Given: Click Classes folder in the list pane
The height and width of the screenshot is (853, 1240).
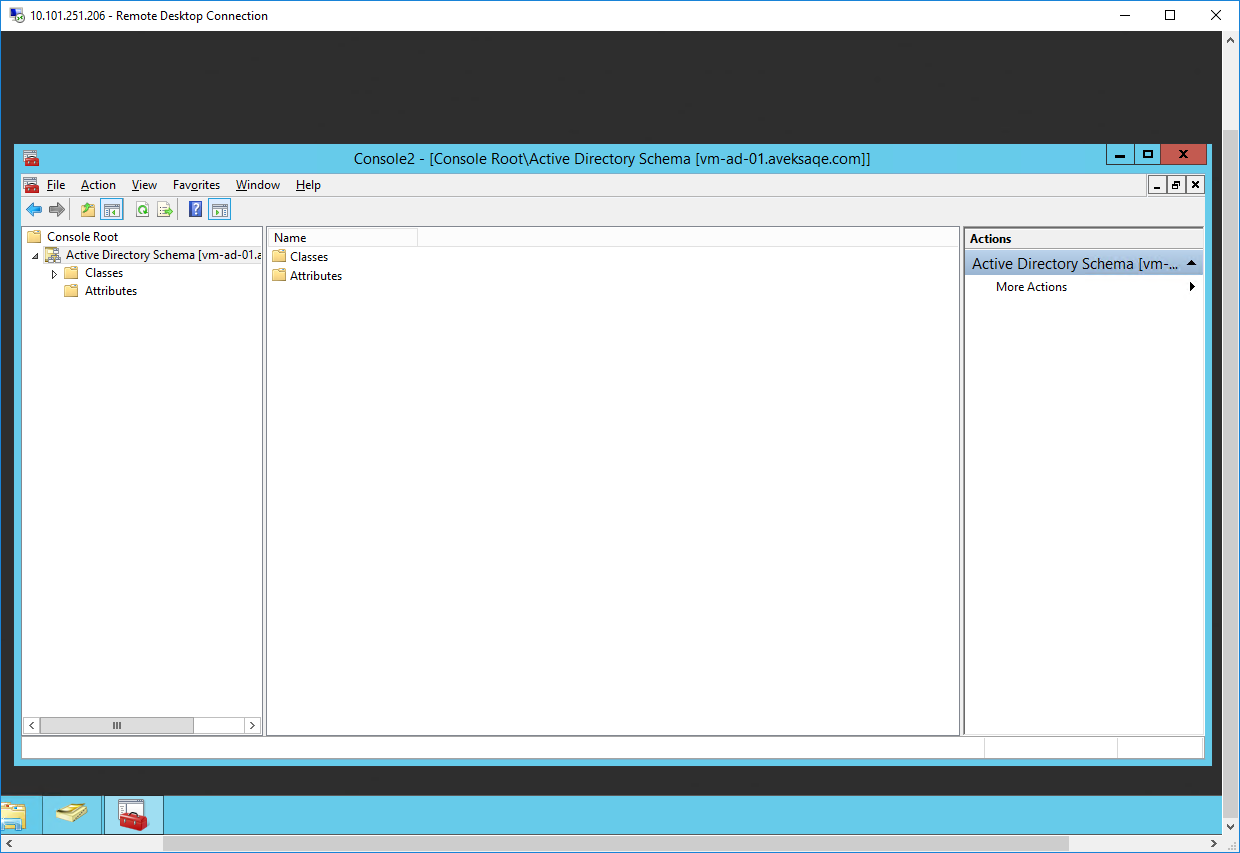Looking at the screenshot, I should [308, 257].
